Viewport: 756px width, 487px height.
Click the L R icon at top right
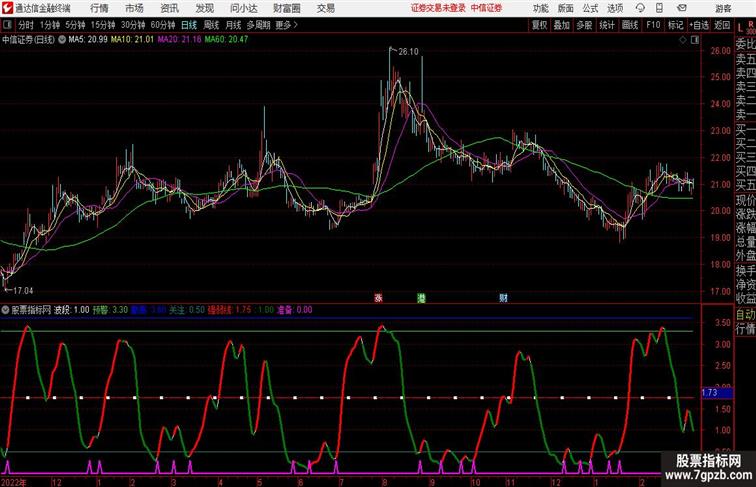point(745,27)
